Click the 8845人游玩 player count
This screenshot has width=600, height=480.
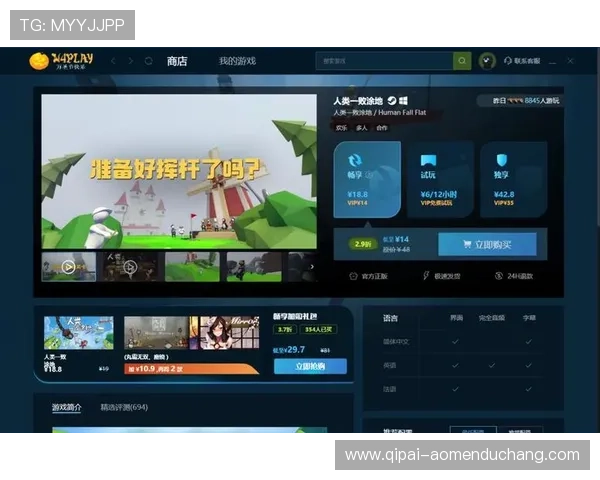[542, 101]
